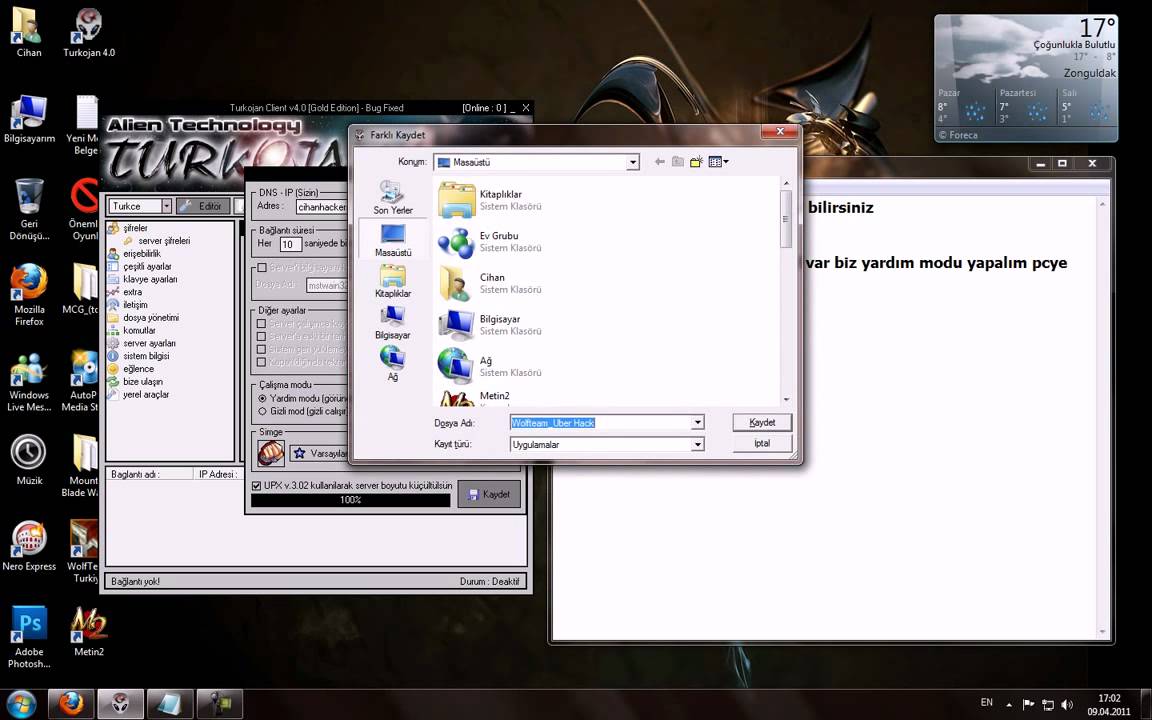The image size is (1152, 720).
Task: Click scroll down arrow in file list
Action: [x=786, y=400]
